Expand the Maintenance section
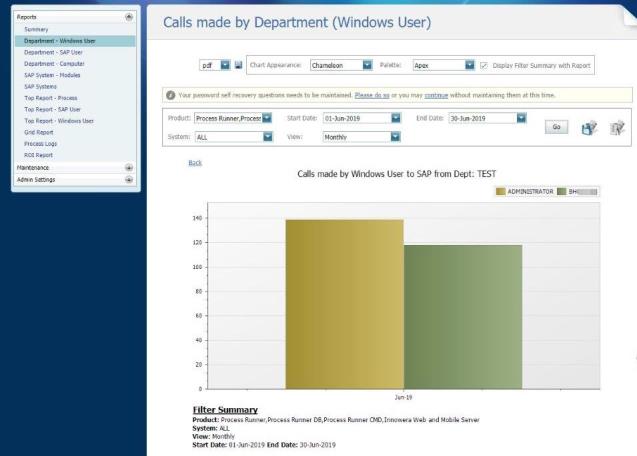637x456 pixels. [x=129, y=167]
